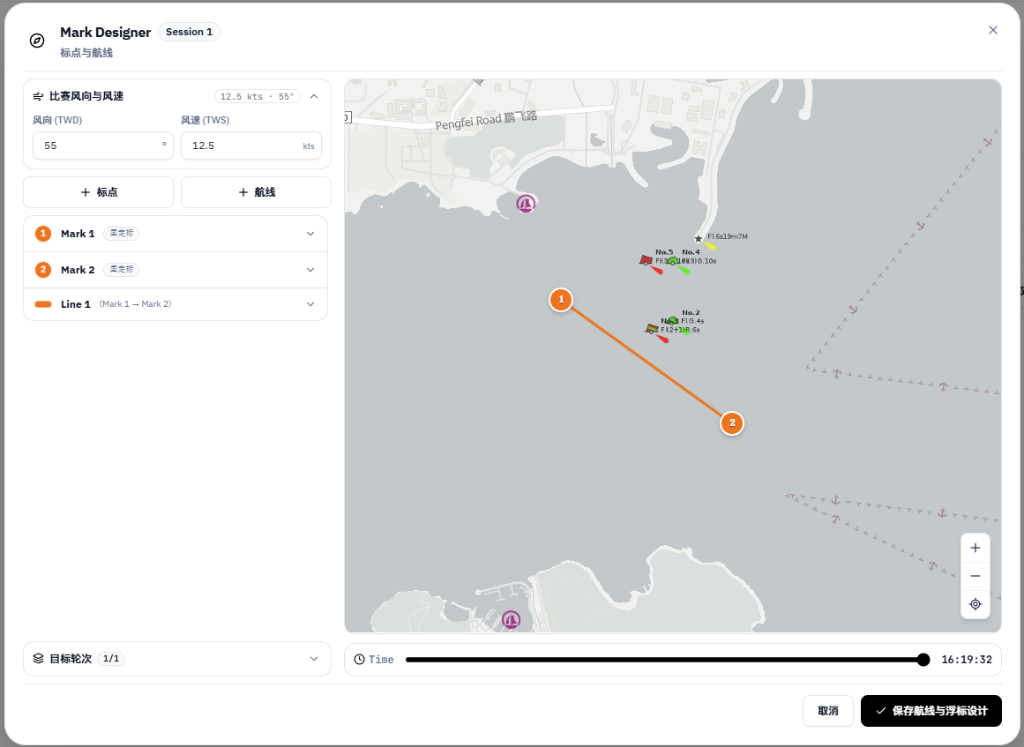
Task: Click mark 1 pin on the map
Action: [x=561, y=300]
